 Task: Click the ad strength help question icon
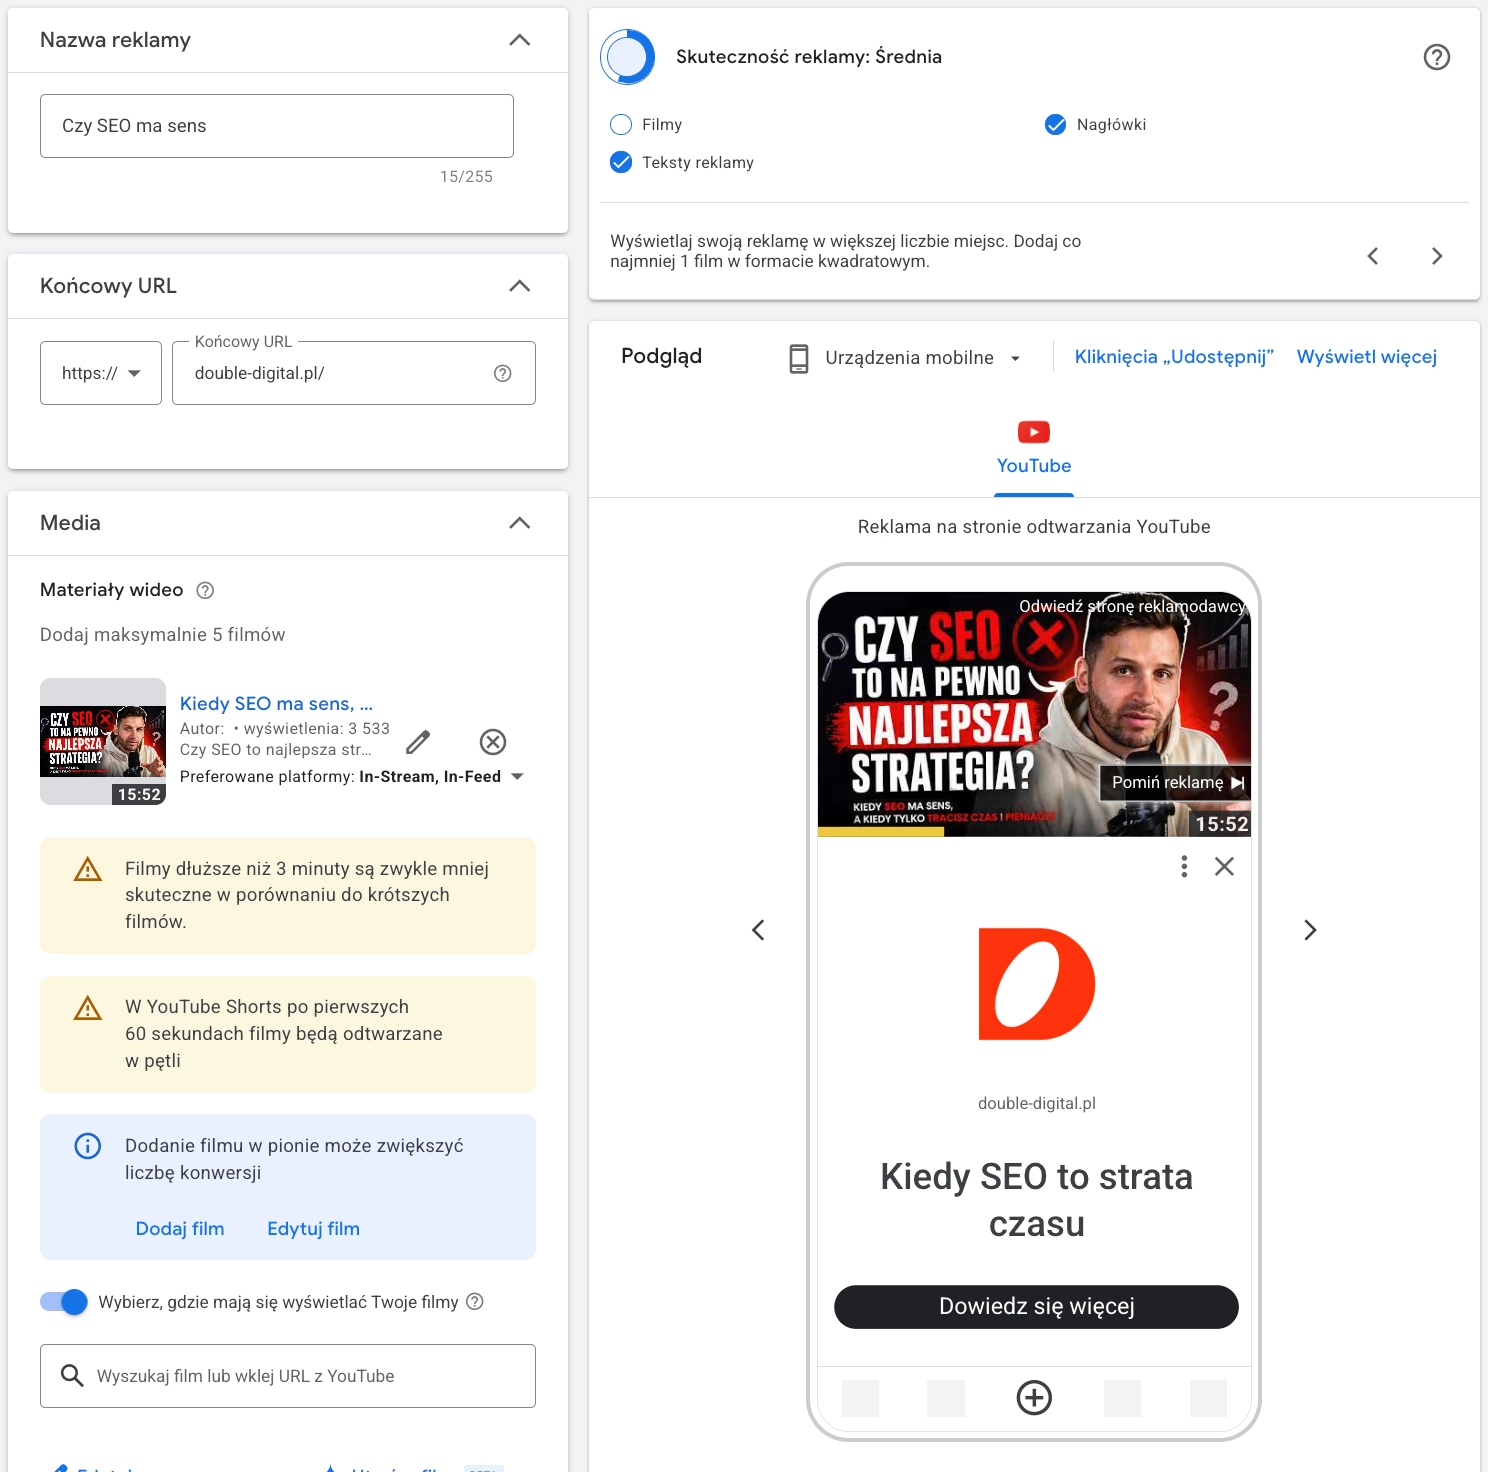click(x=1436, y=57)
